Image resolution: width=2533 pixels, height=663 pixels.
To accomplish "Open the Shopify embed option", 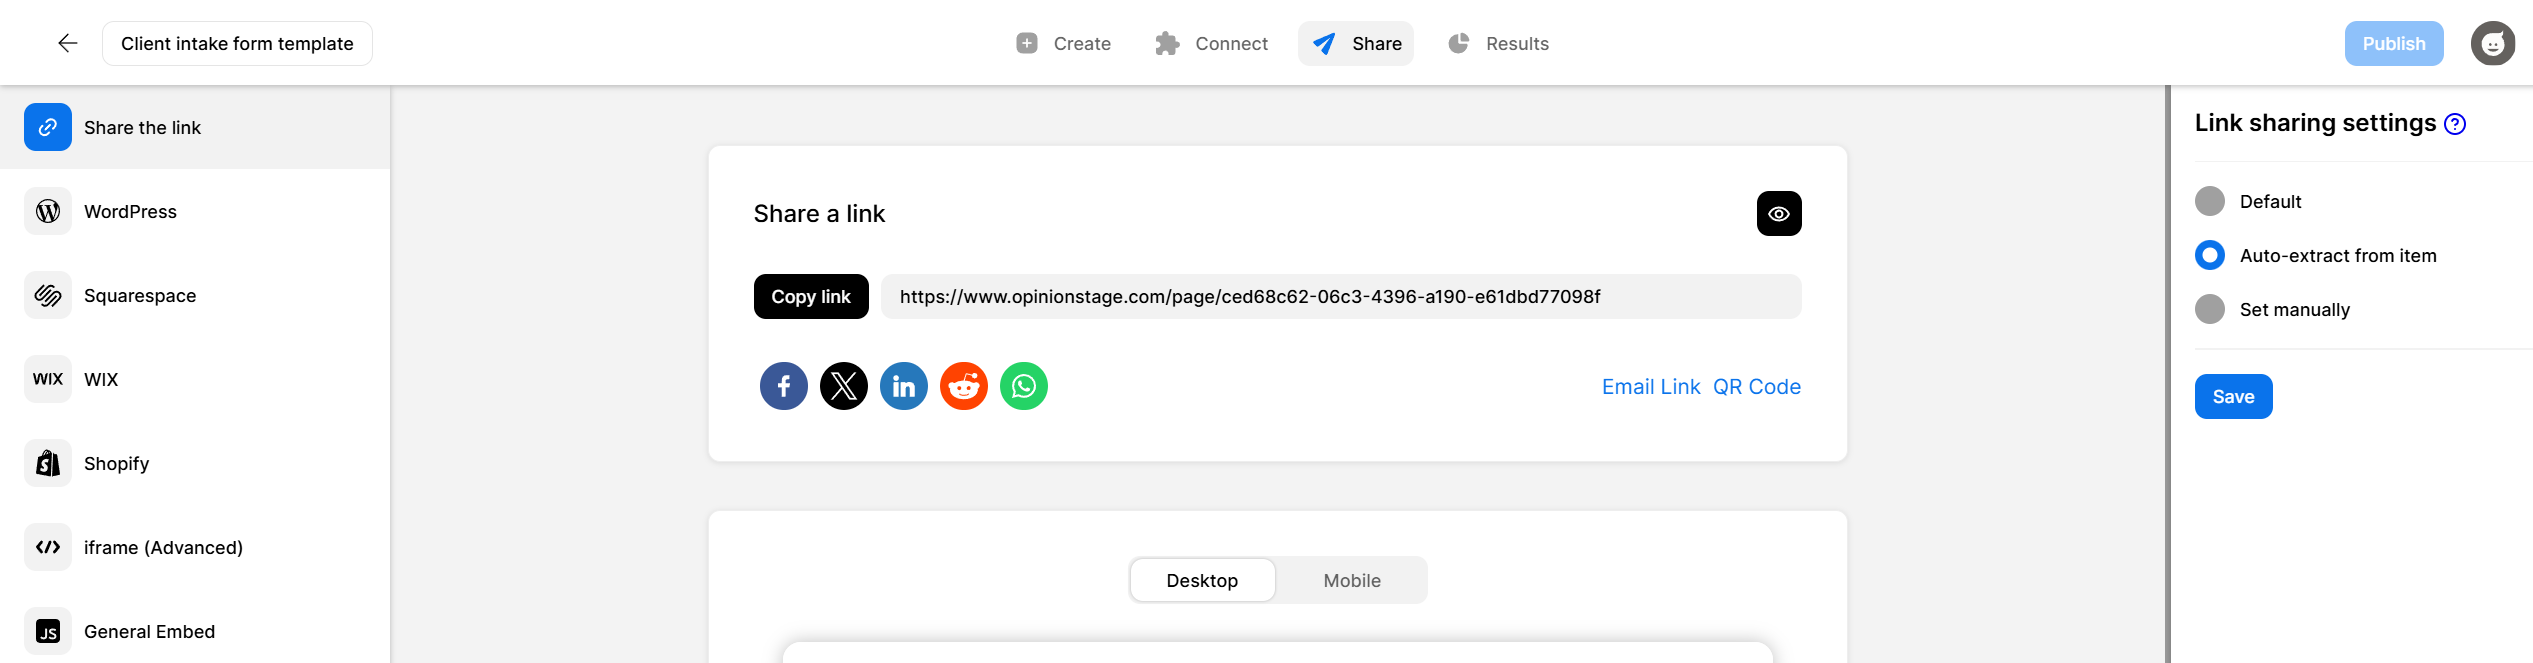I will 116,463.
